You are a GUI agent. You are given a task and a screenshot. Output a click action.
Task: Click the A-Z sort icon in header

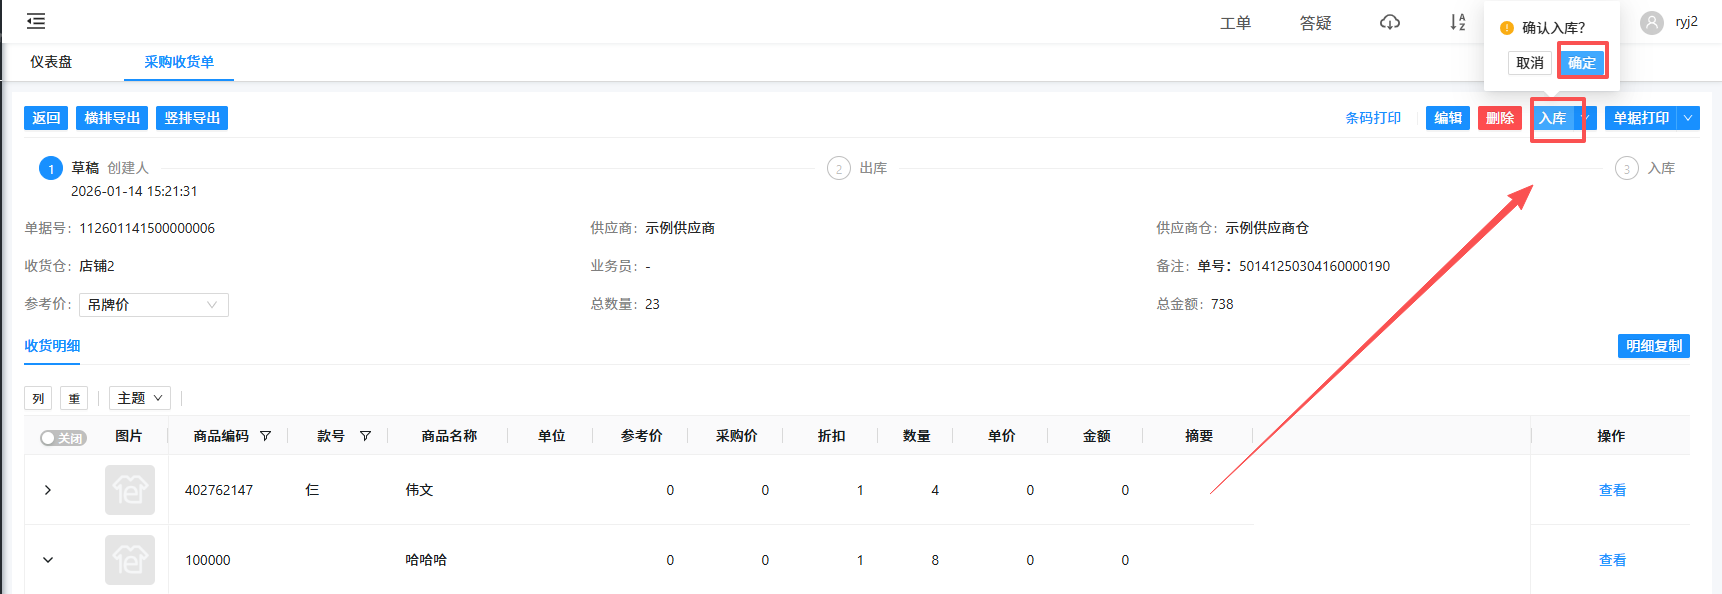(1458, 22)
